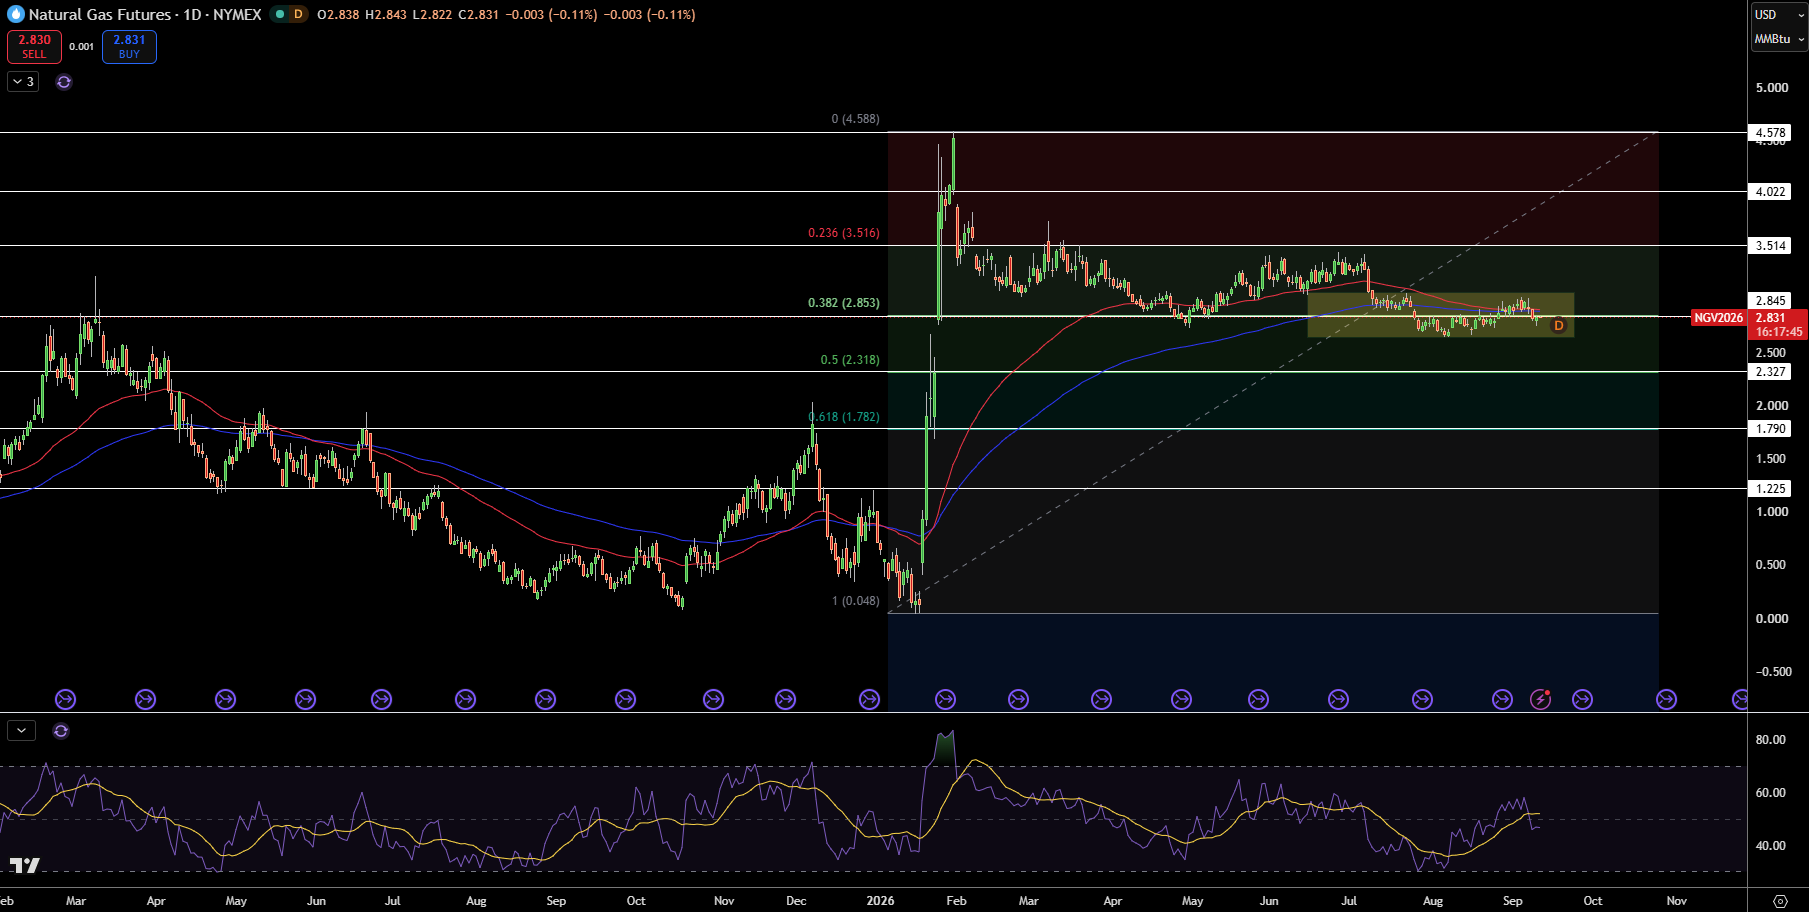Click the TradingView logo
The height and width of the screenshot is (912, 1809).
tap(24, 865)
